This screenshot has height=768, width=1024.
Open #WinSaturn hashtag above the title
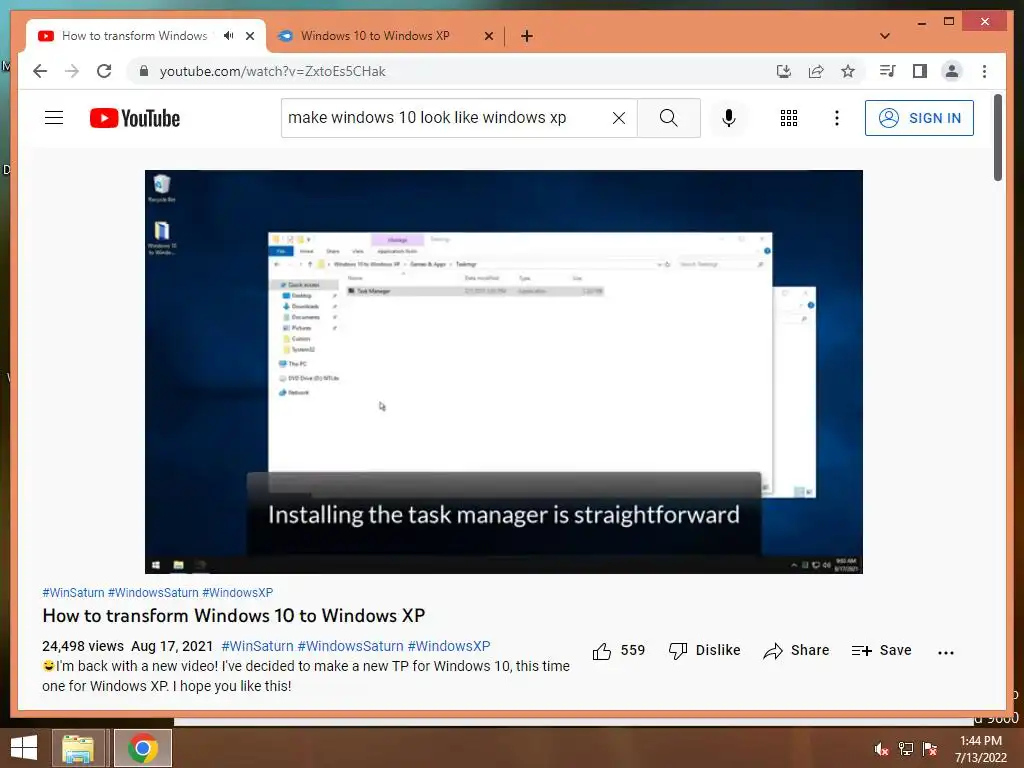73,592
